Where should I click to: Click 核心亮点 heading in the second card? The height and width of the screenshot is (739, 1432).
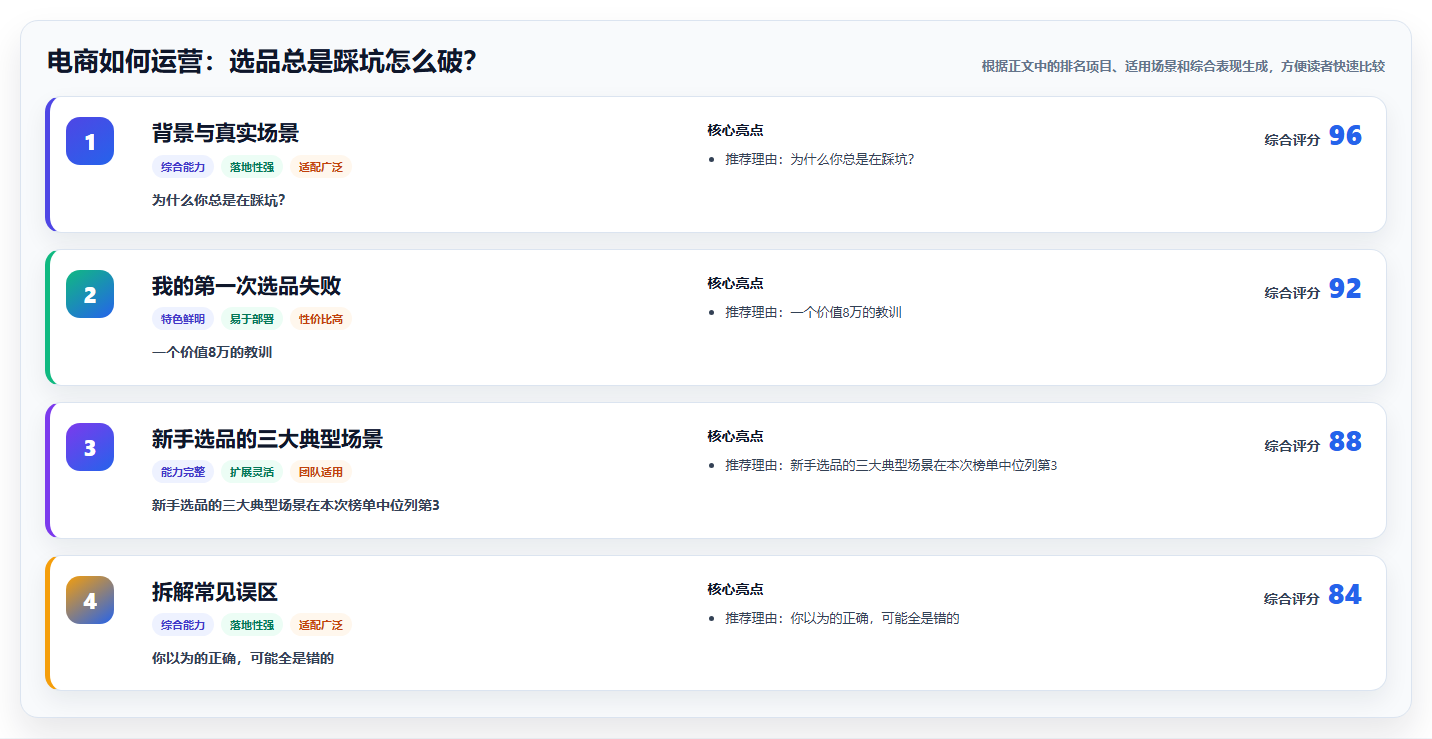click(735, 283)
